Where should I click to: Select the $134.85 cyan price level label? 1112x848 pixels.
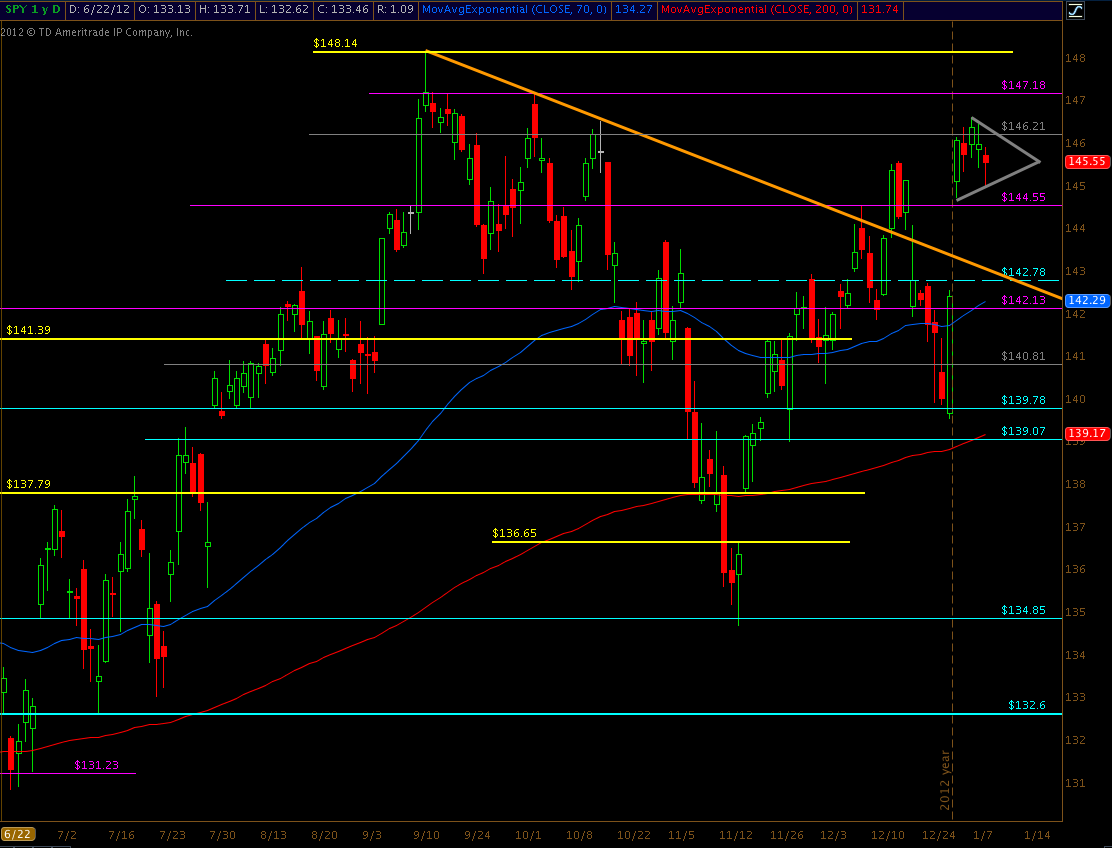pyautogui.click(x=1023, y=610)
